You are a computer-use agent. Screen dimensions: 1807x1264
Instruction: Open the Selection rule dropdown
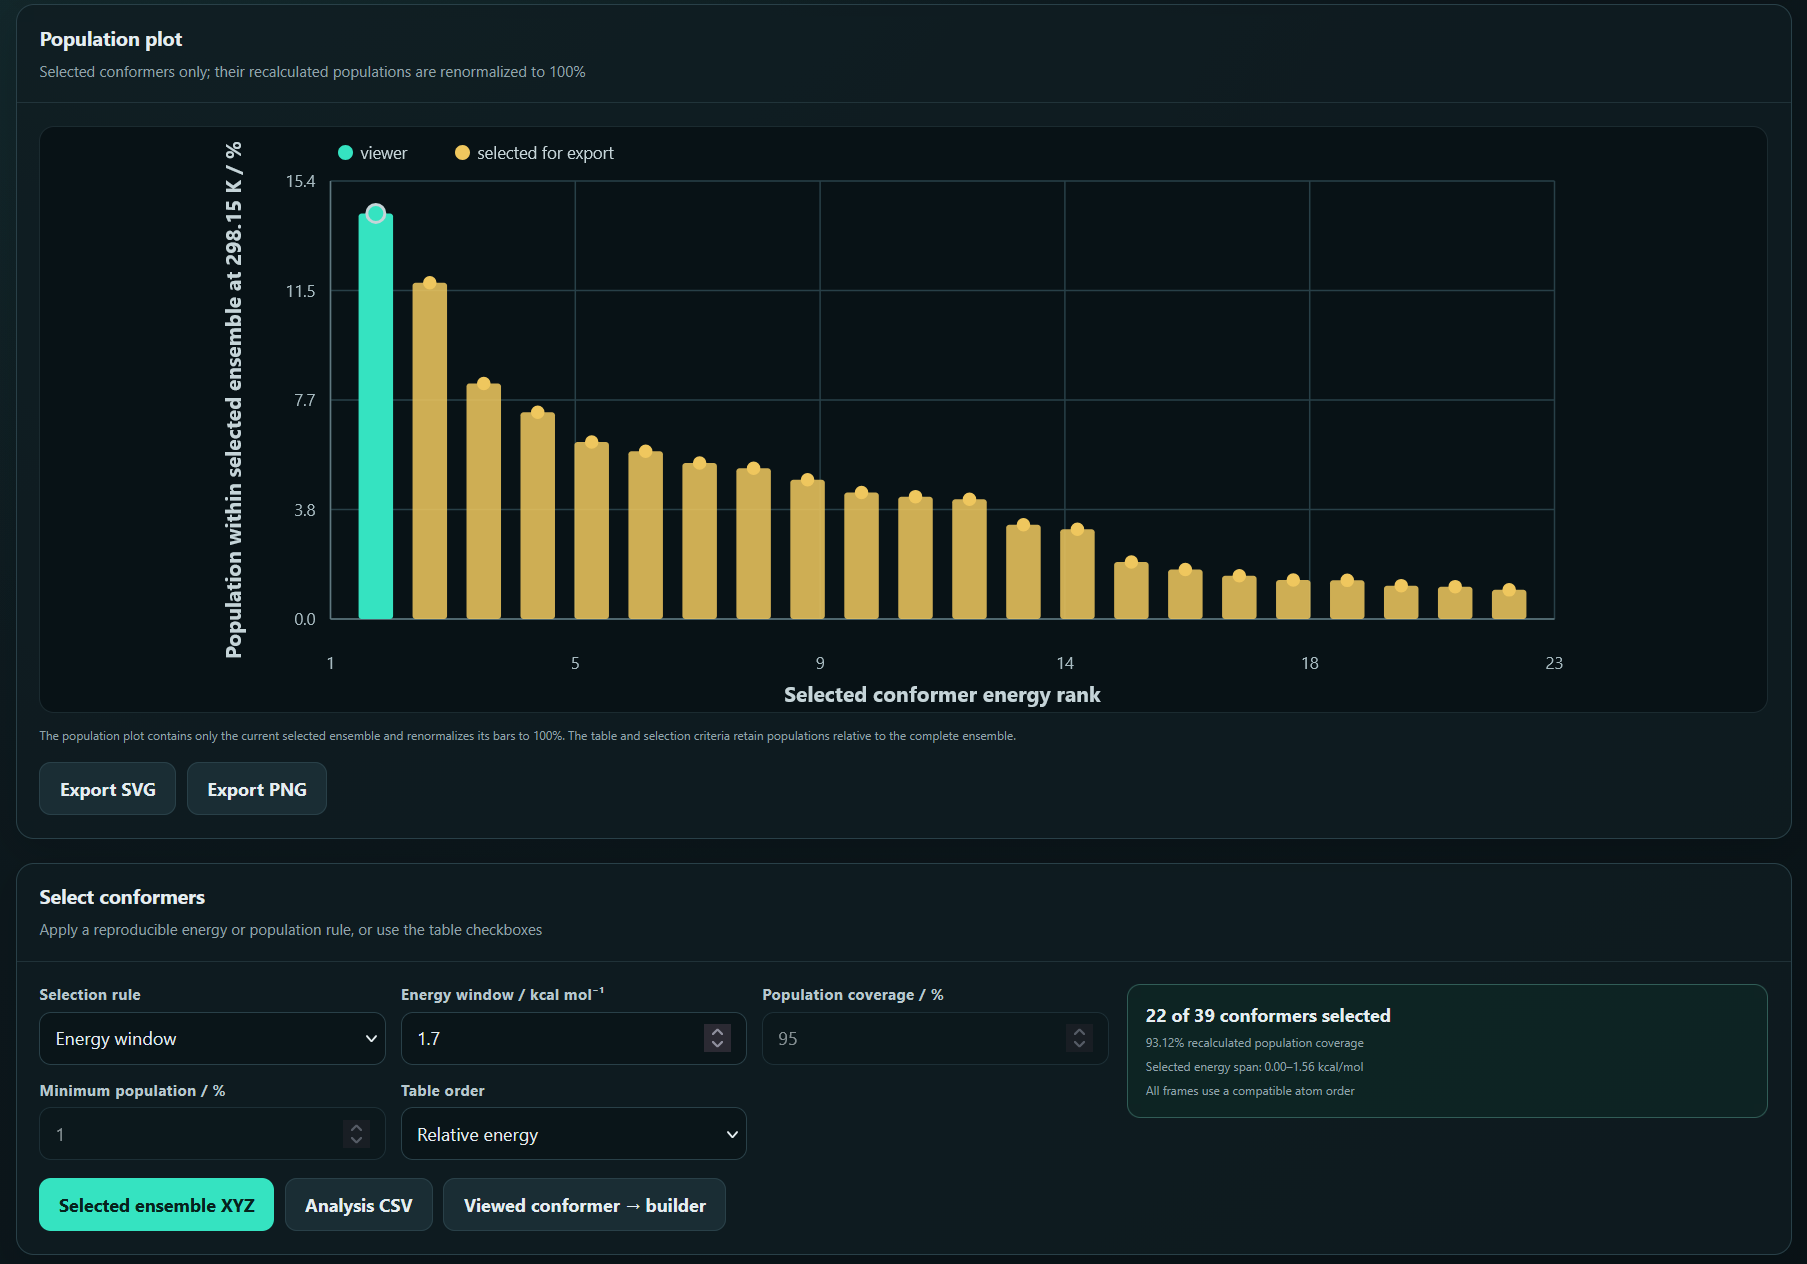pyautogui.click(x=212, y=1038)
